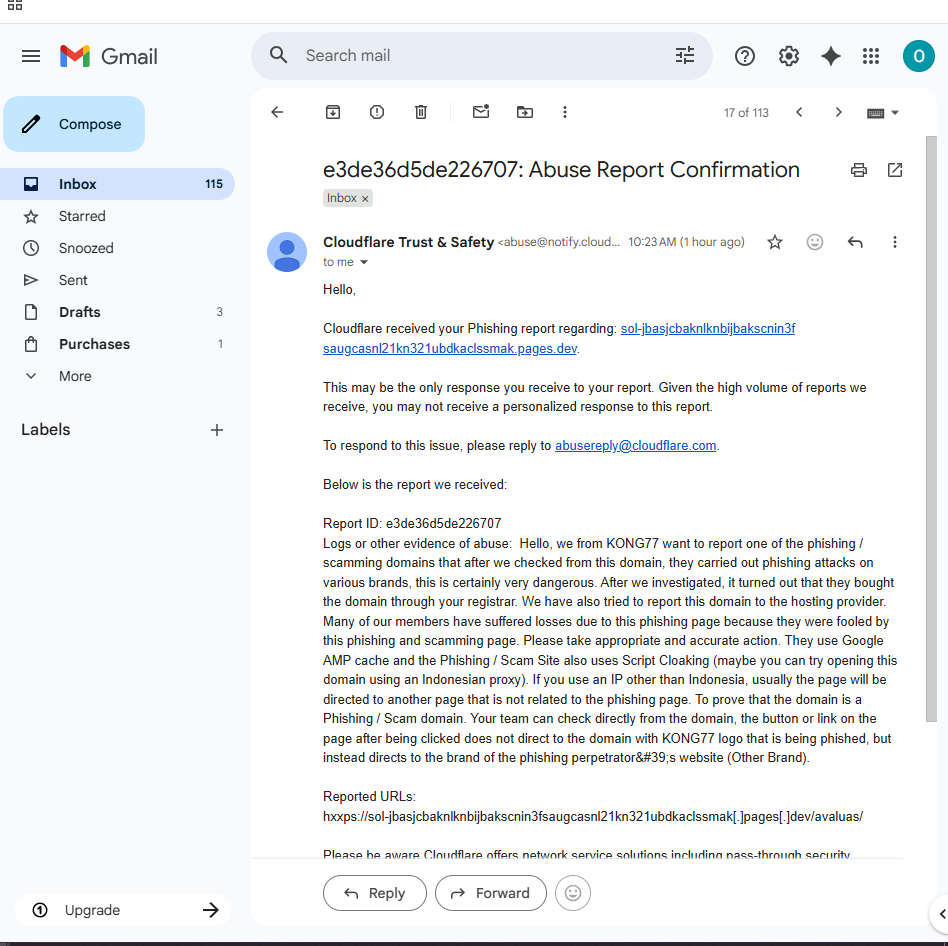The height and width of the screenshot is (946, 948).
Task: Delete this email with trash icon
Action: [x=421, y=112]
